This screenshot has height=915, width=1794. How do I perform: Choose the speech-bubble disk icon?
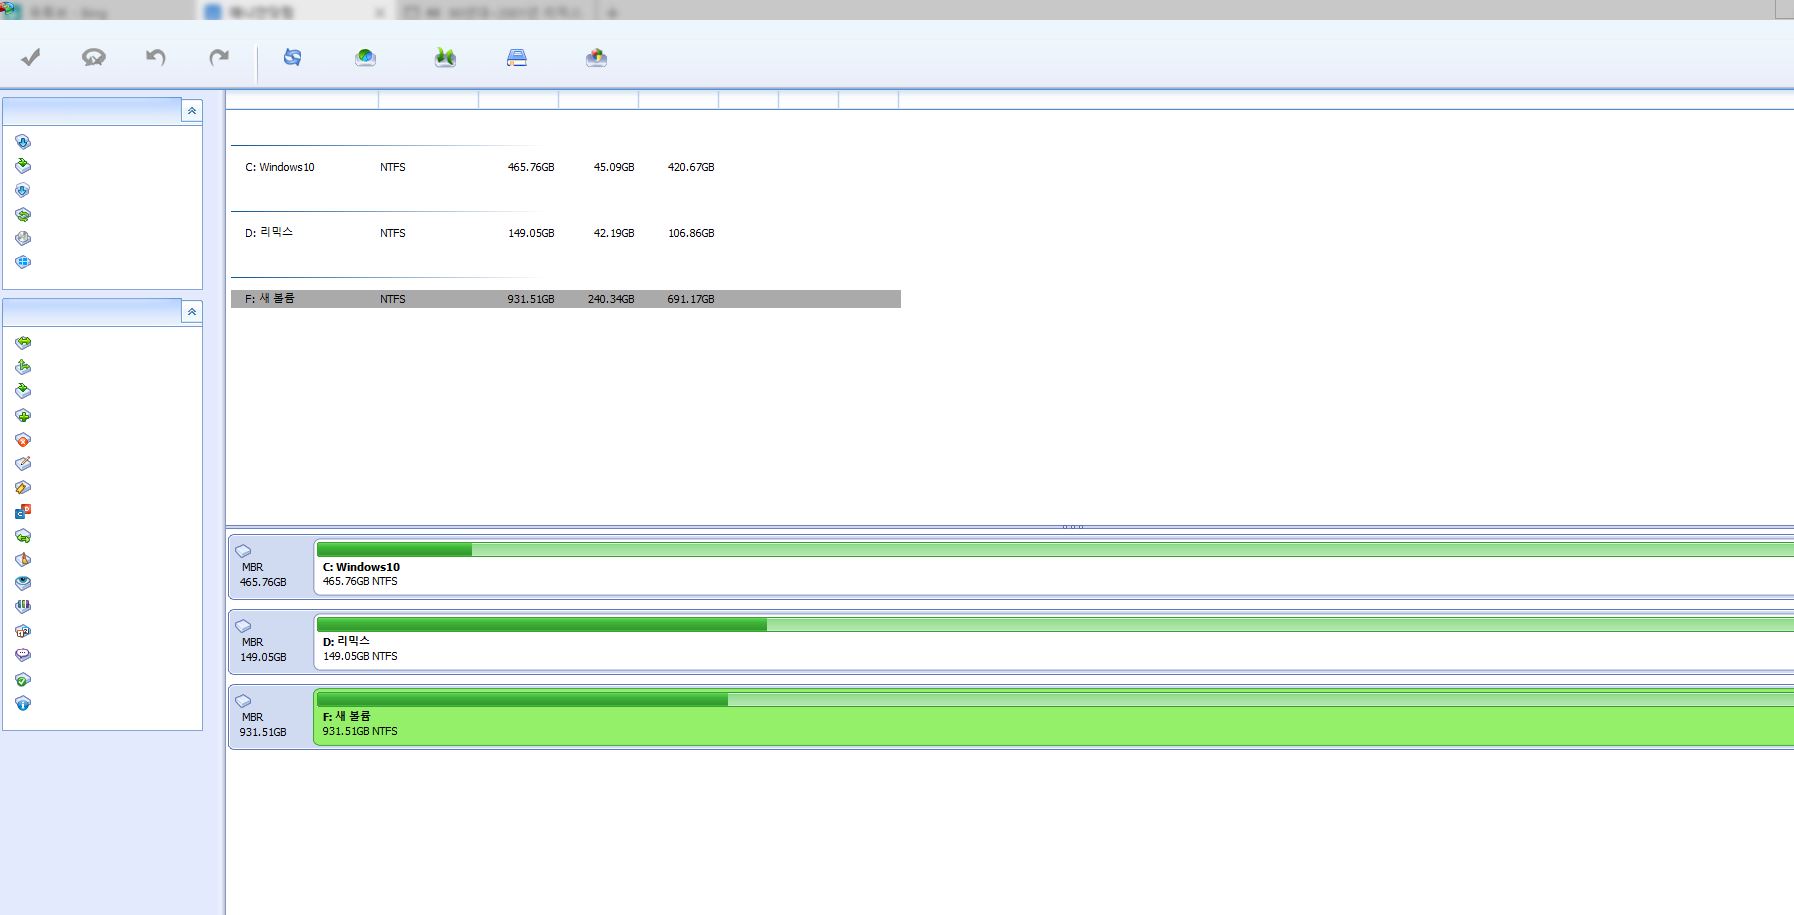pos(23,655)
